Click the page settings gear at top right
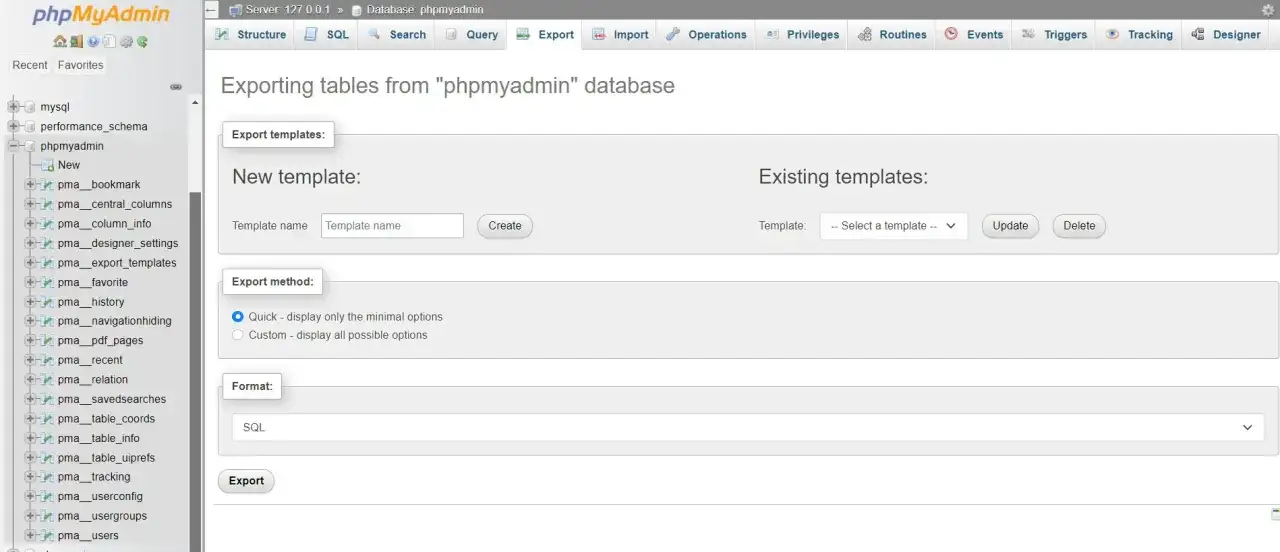1280x552 pixels. (x=1269, y=9)
